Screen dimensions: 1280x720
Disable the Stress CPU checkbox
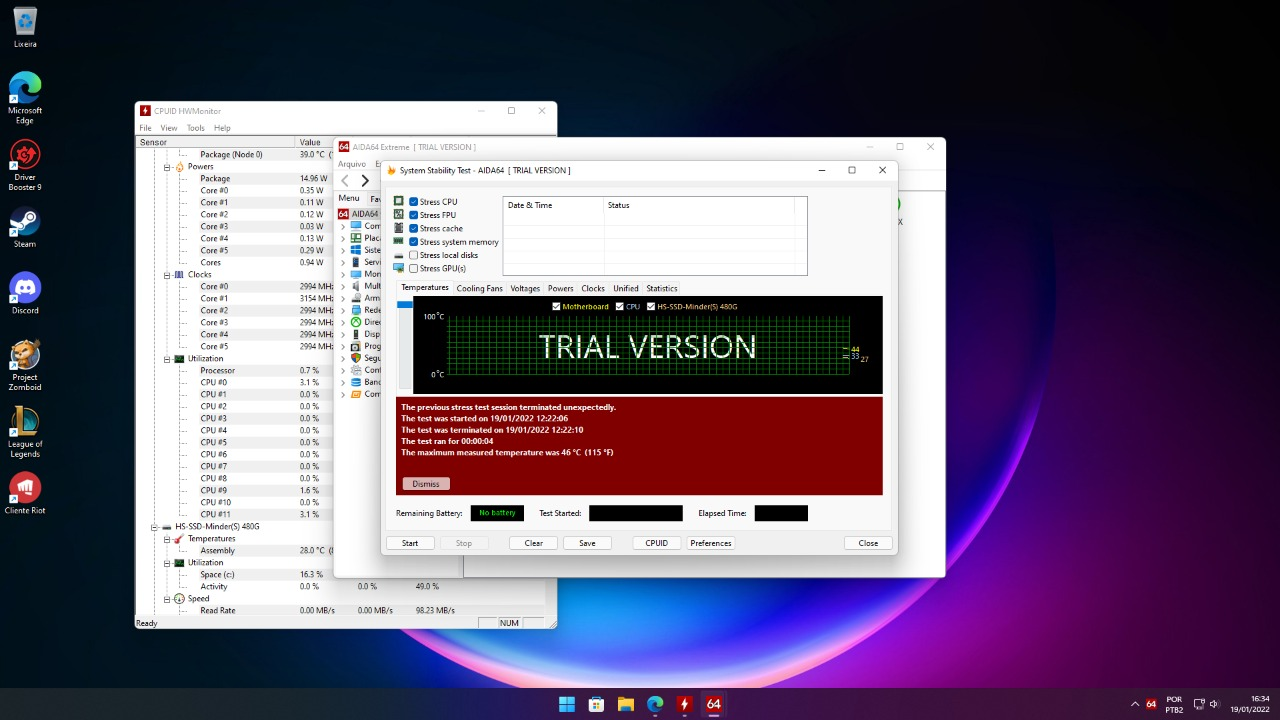[414, 202]
